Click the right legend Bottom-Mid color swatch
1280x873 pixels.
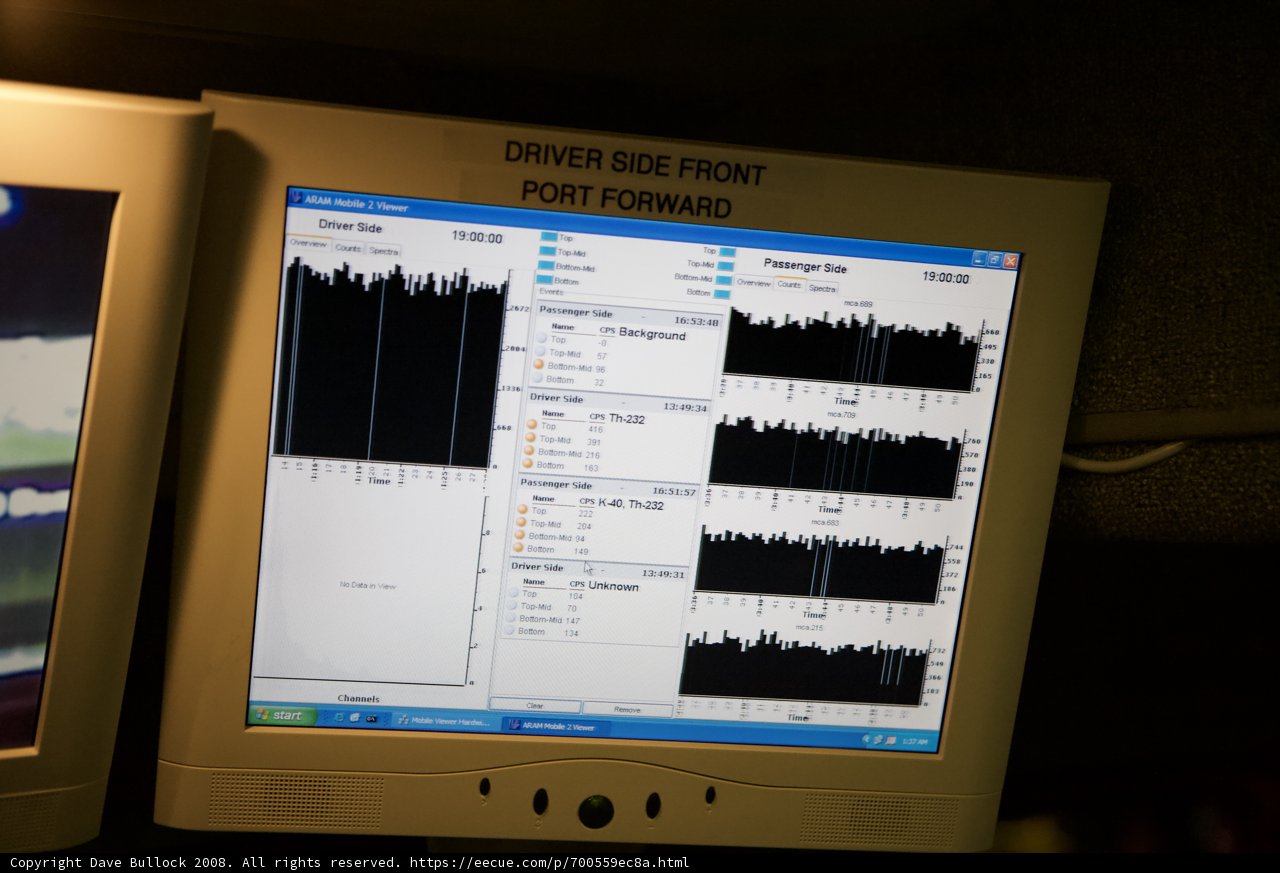(725, 280)
